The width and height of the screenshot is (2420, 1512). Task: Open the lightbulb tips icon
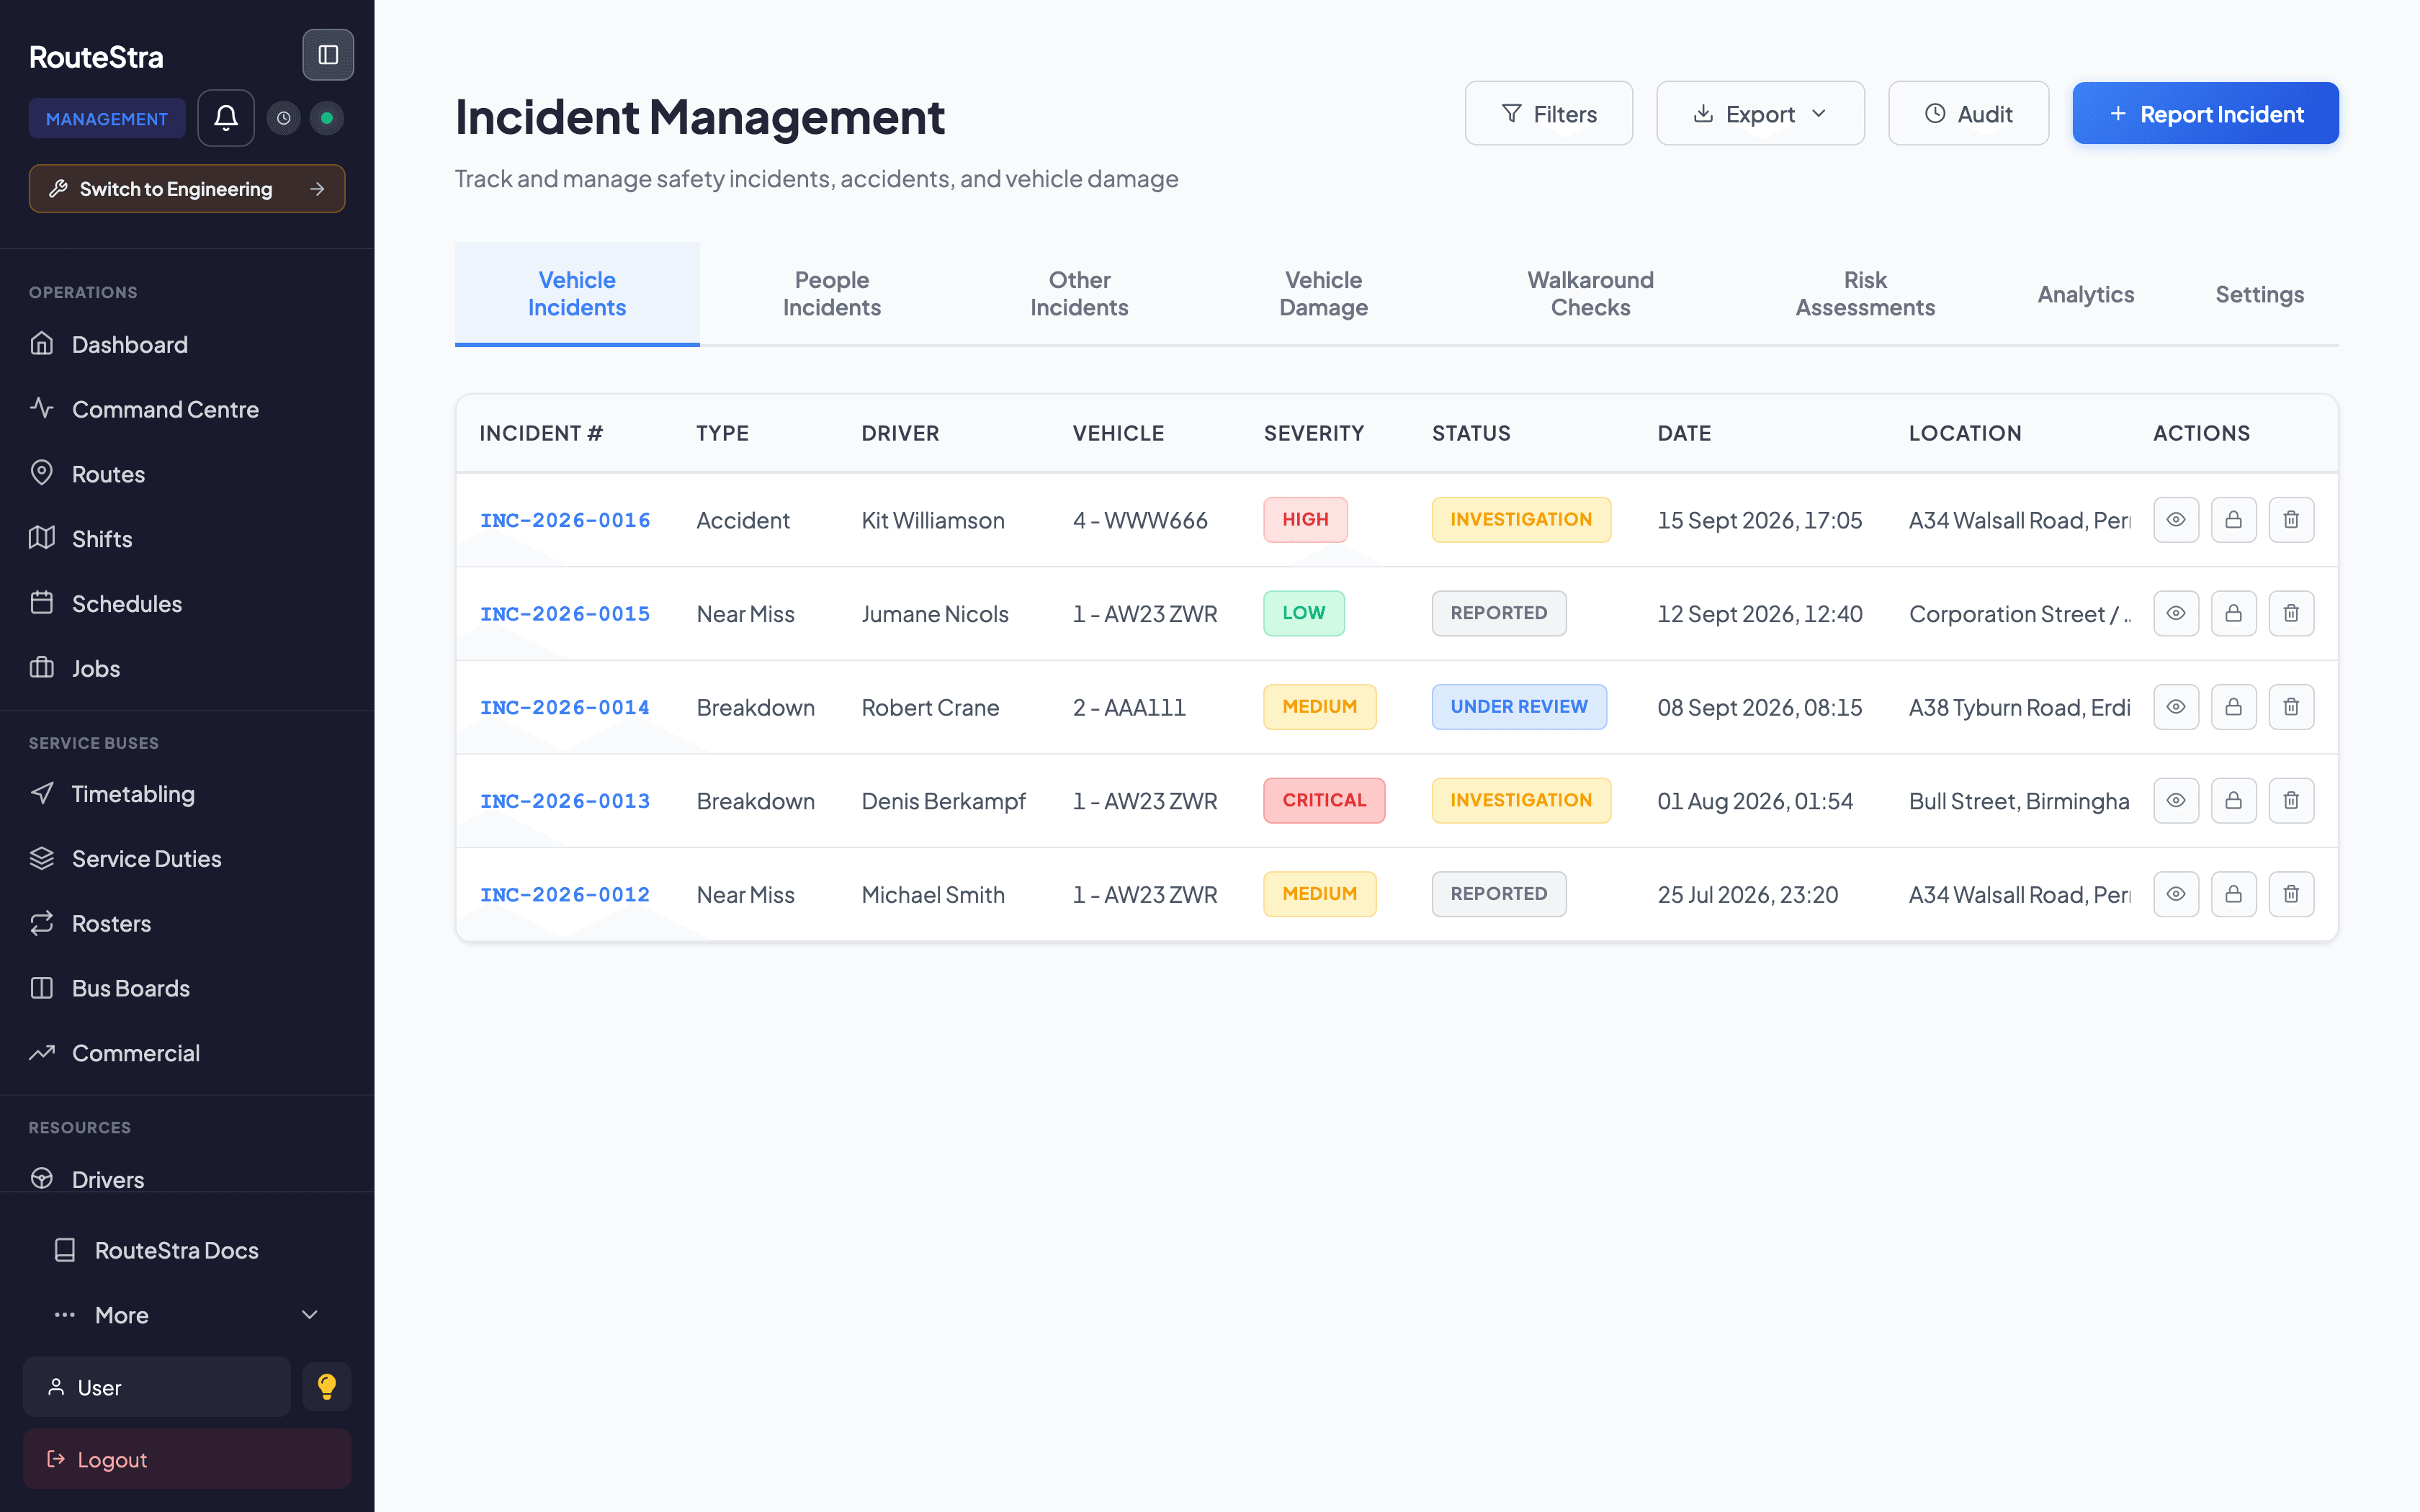click(x=327, y=1386)
